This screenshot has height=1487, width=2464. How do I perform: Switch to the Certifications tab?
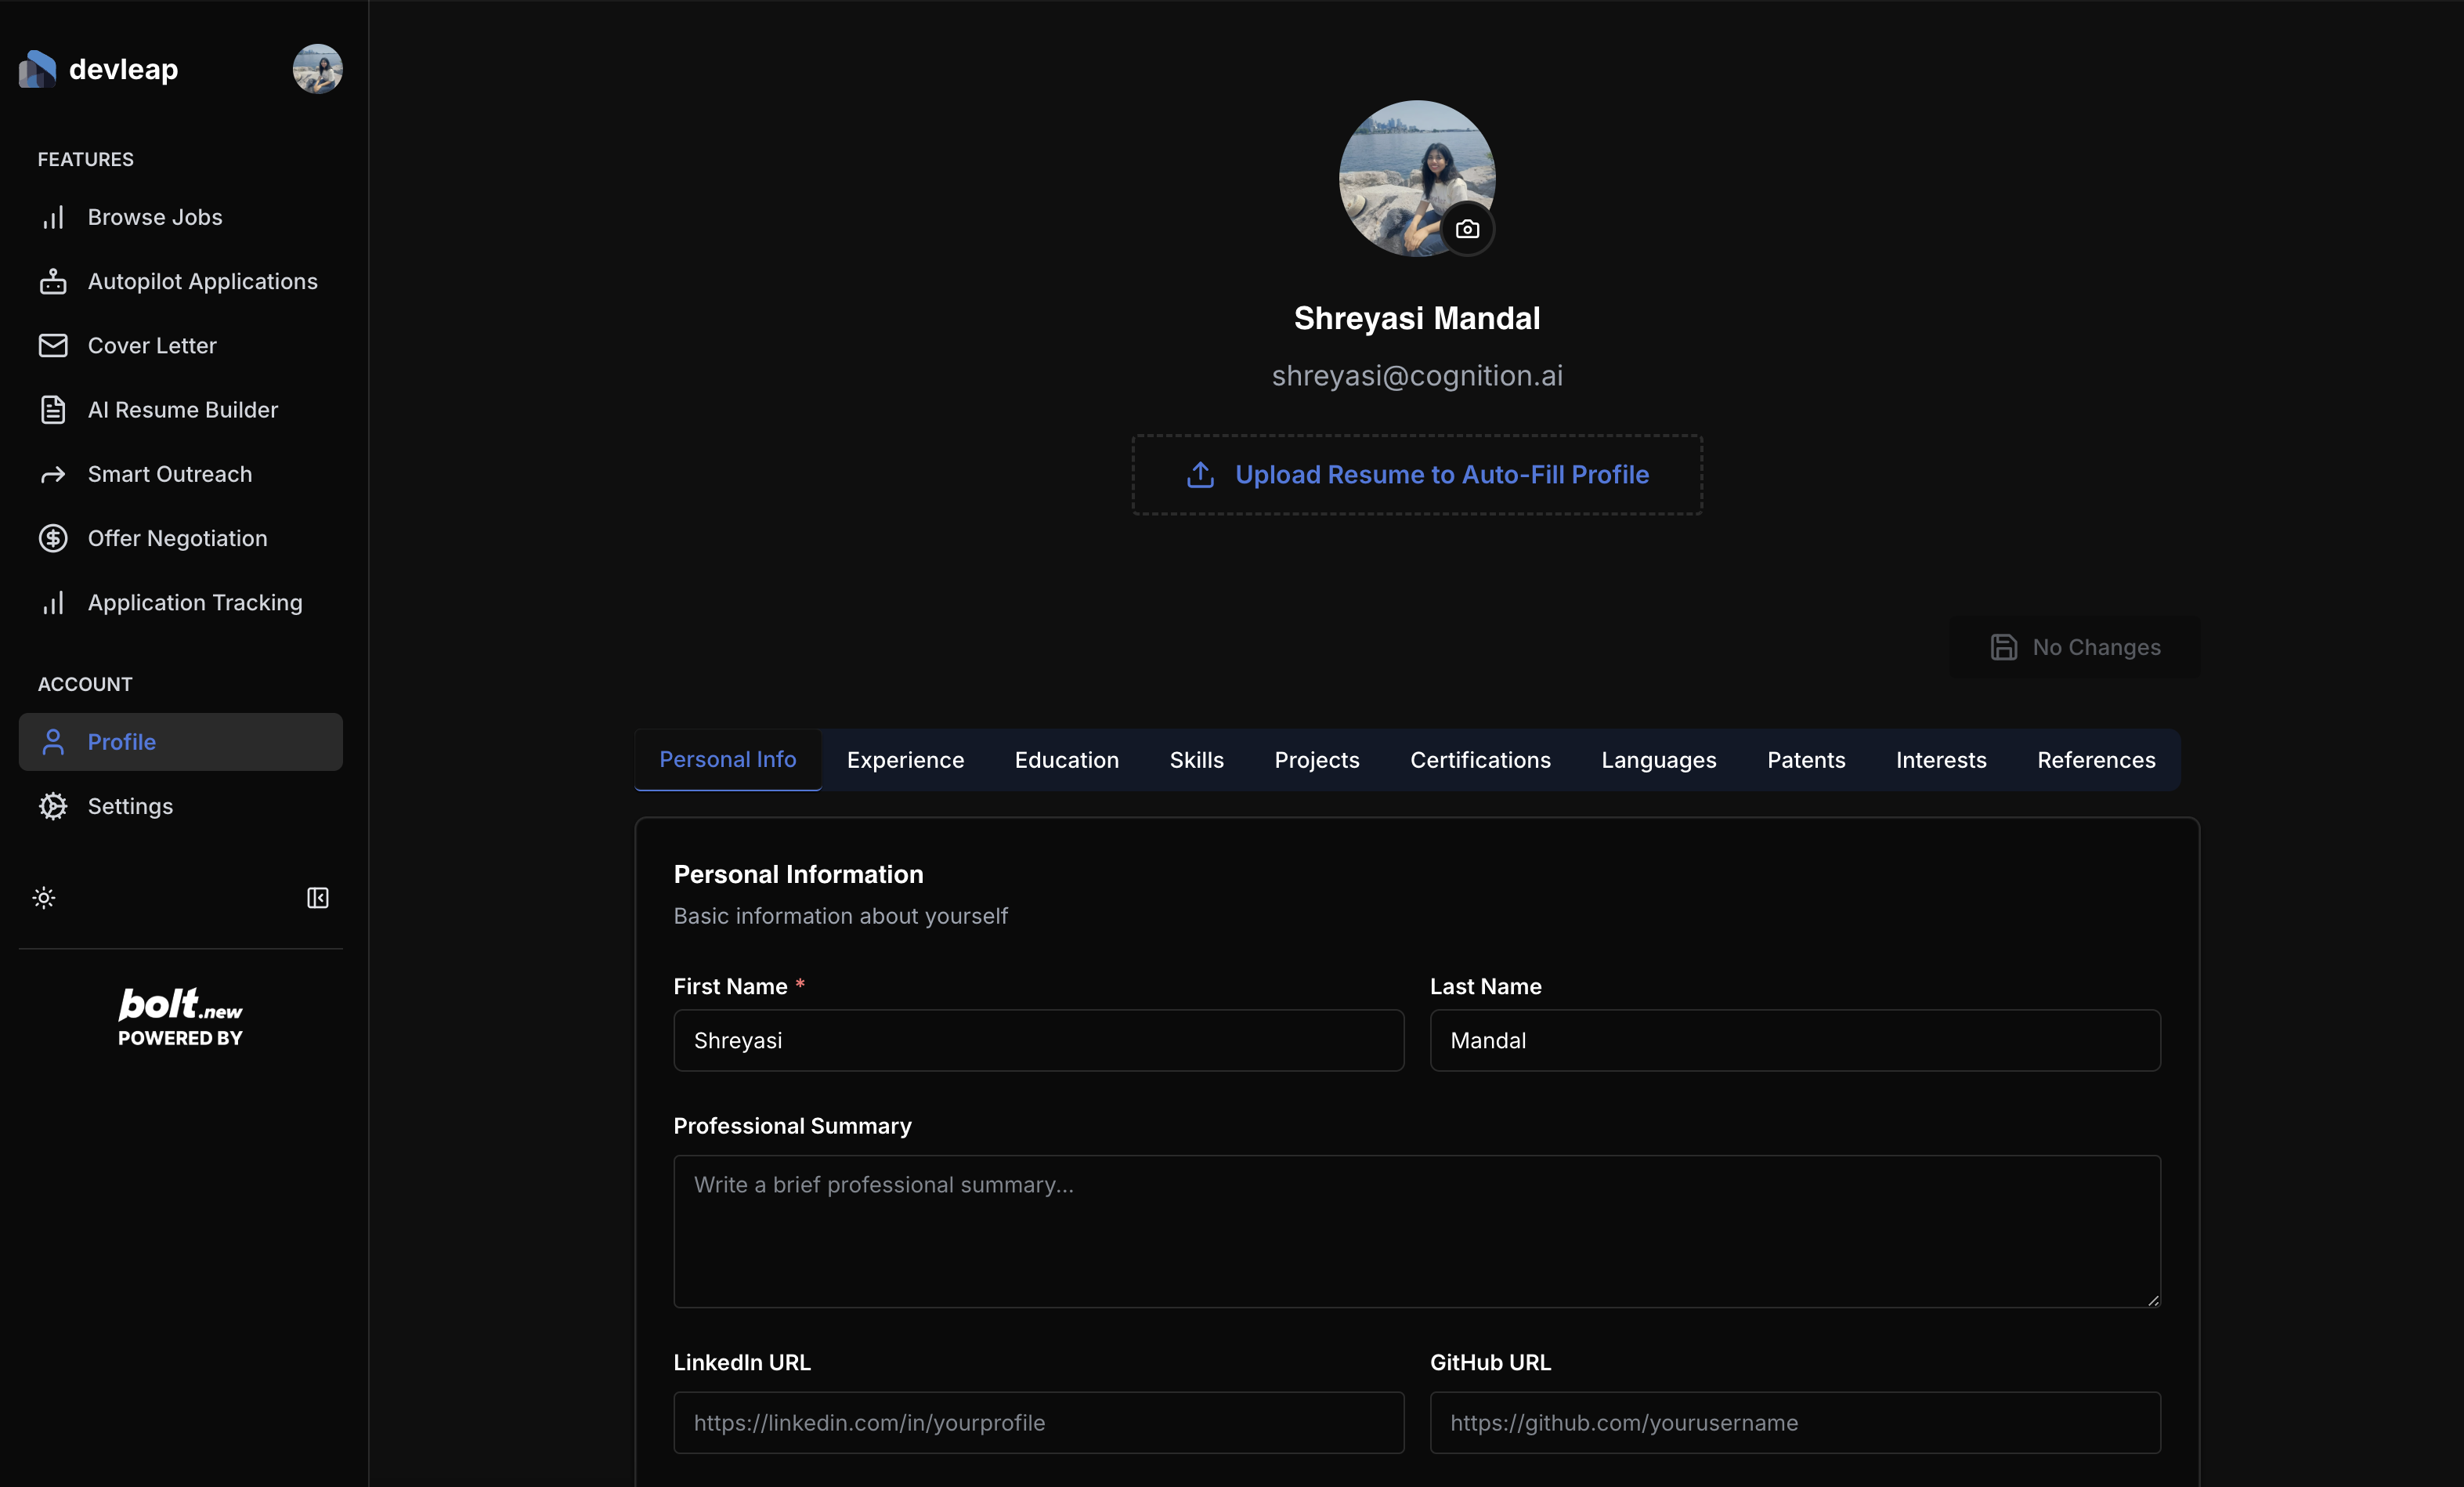(1480, 760)
